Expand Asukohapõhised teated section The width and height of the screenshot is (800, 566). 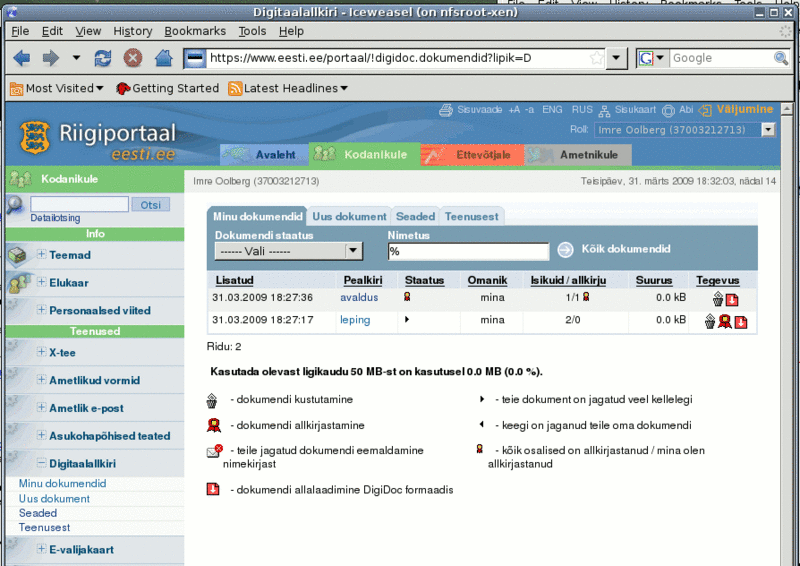click(41, 435)
